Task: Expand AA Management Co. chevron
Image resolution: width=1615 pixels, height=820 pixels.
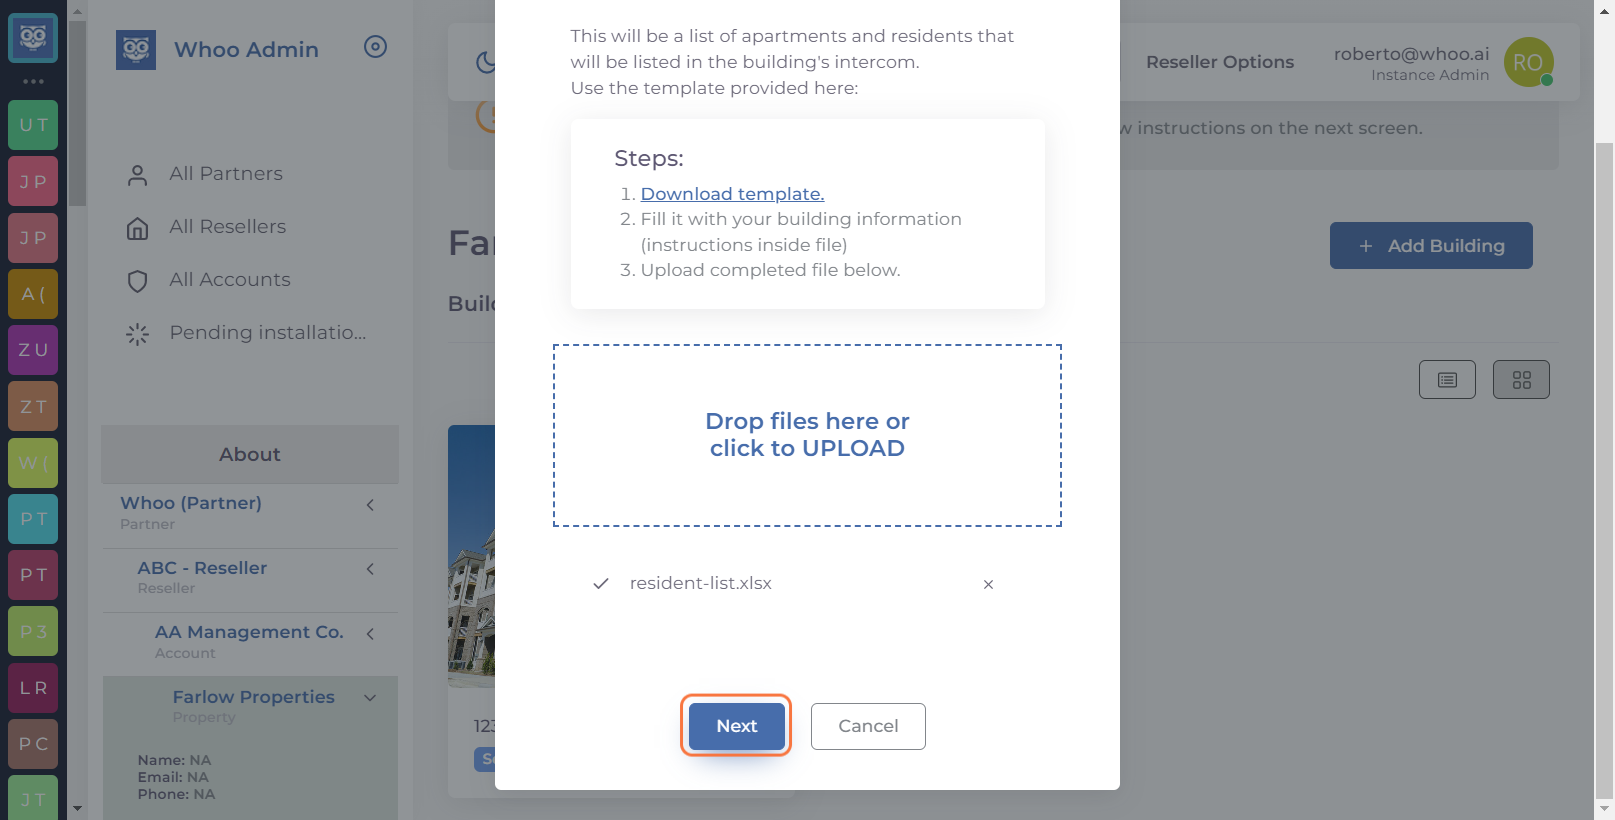Action: click(370, 633)
